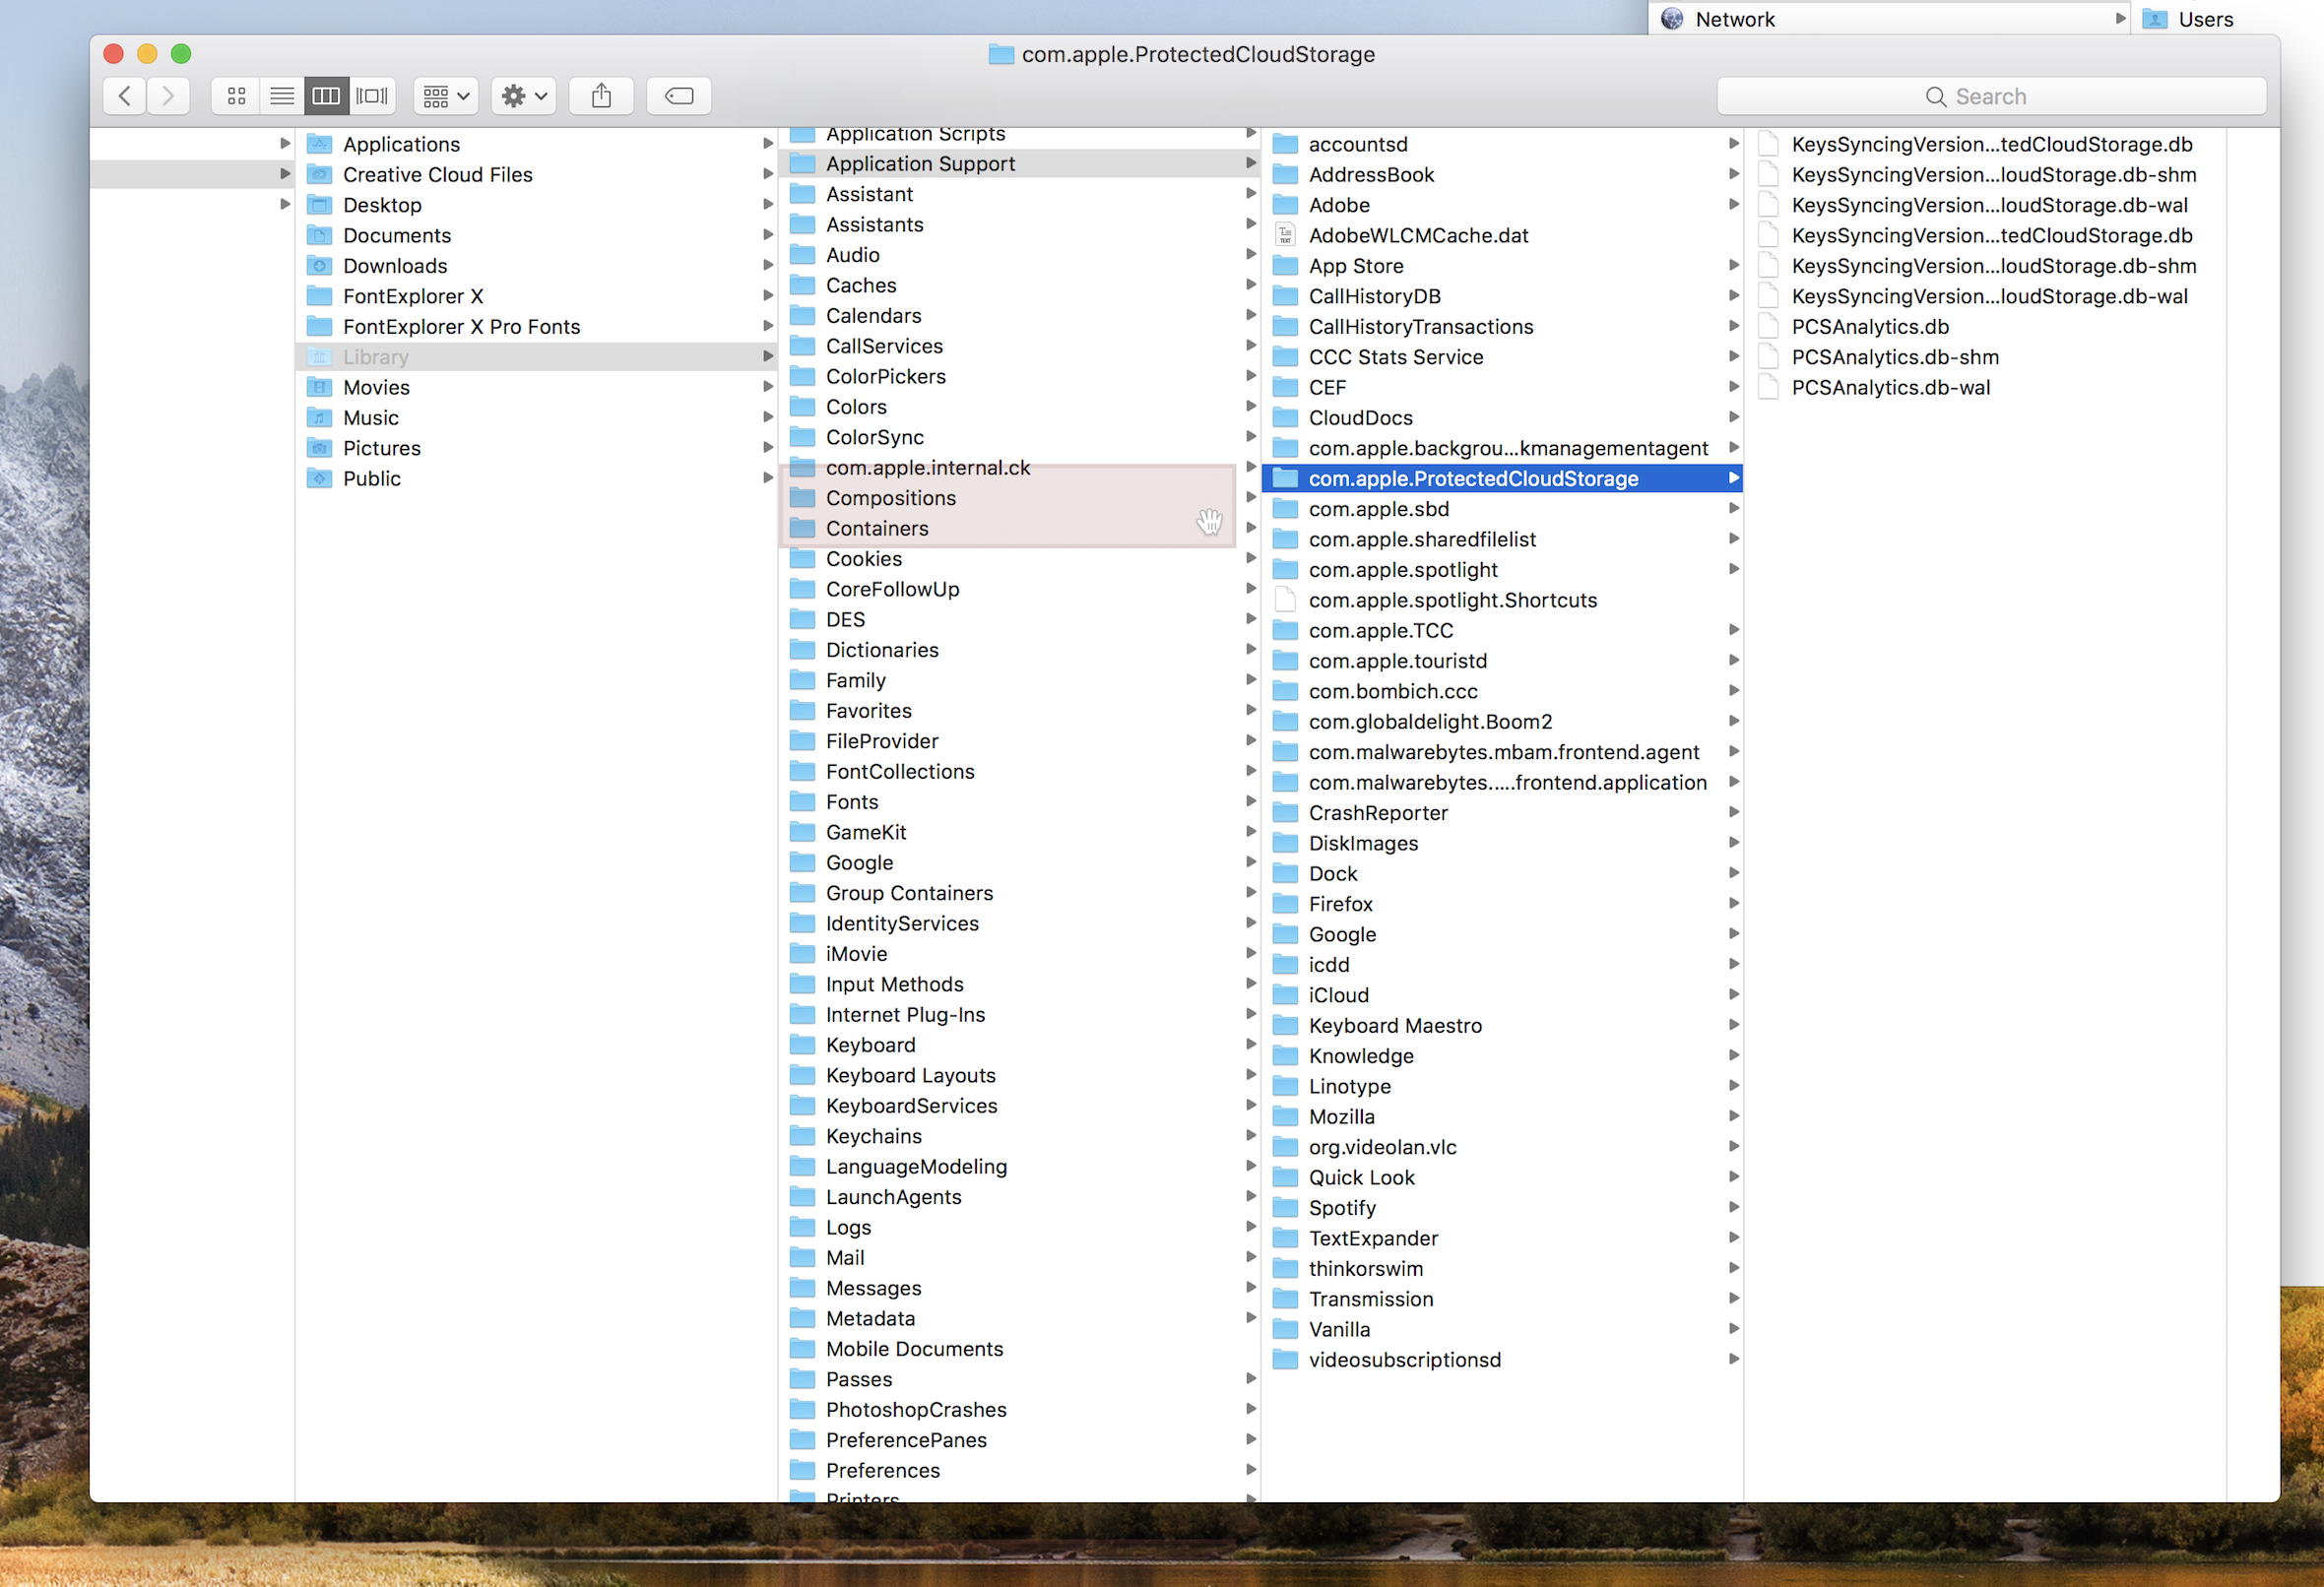The width and height of the screenshot is (2324, 1587).
Task: Select column view mode
Action: pos(327,96)
